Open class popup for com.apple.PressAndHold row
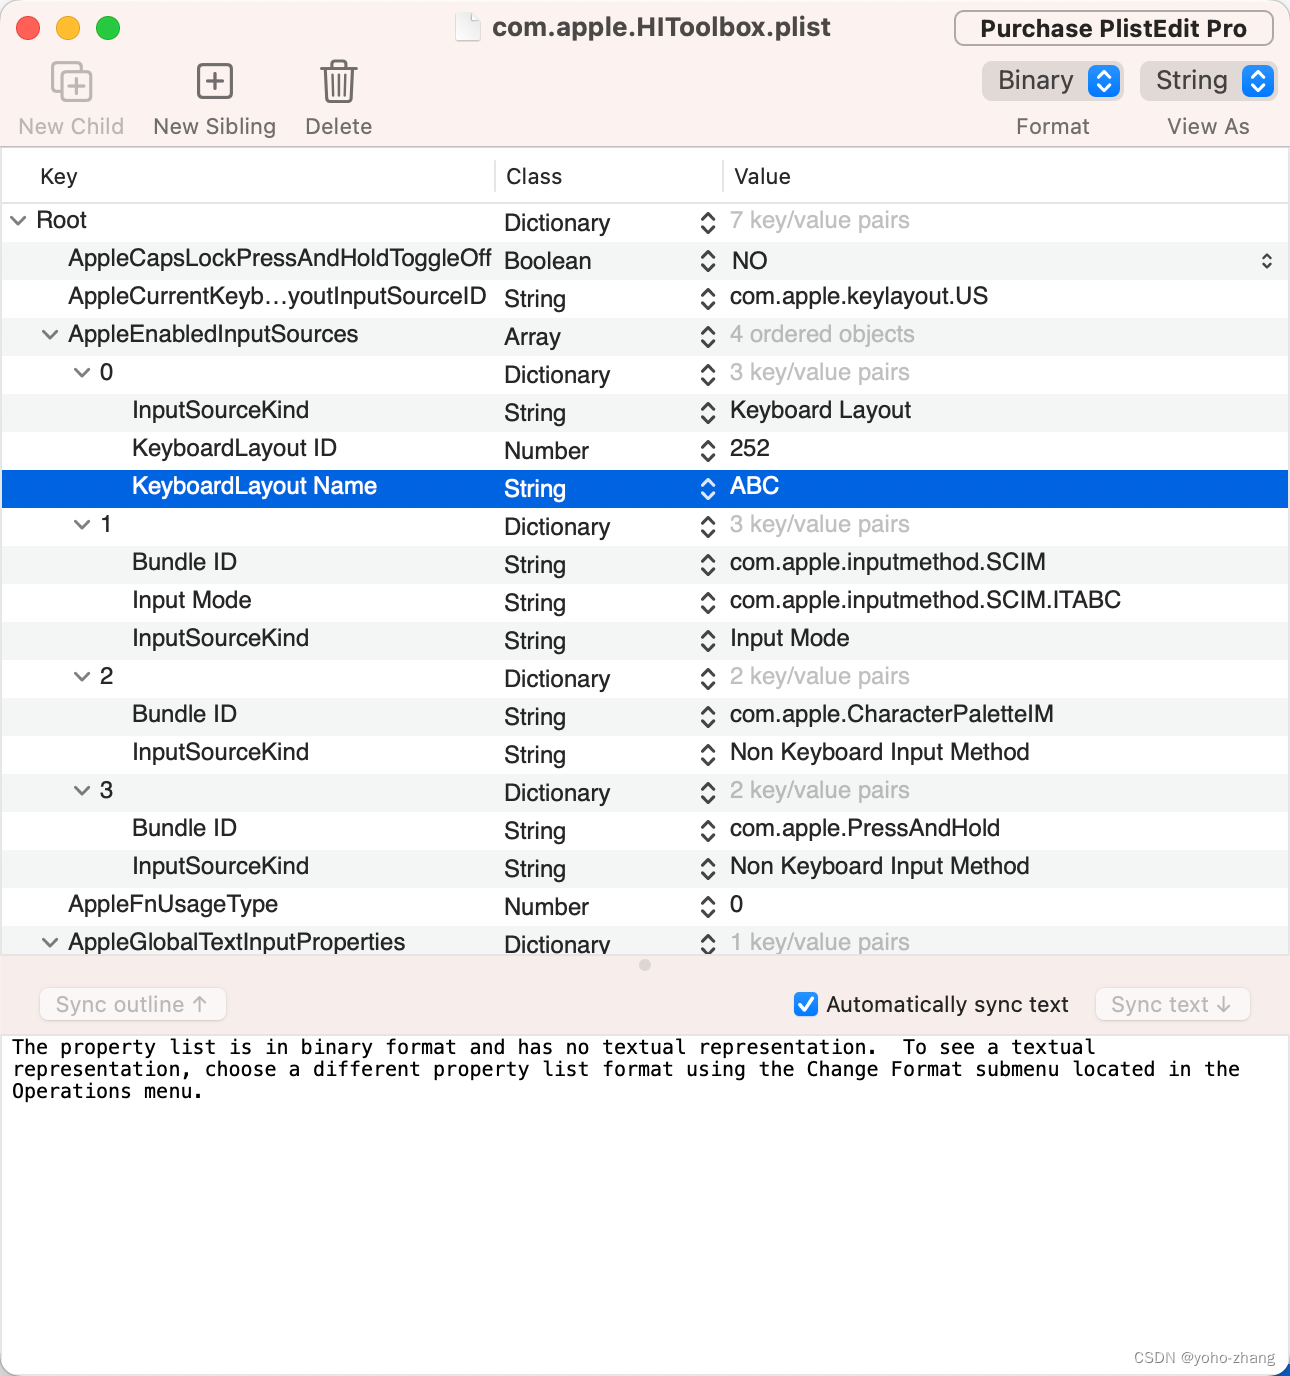Viewport: 1290px width, 1376px height. click(708, 830)
